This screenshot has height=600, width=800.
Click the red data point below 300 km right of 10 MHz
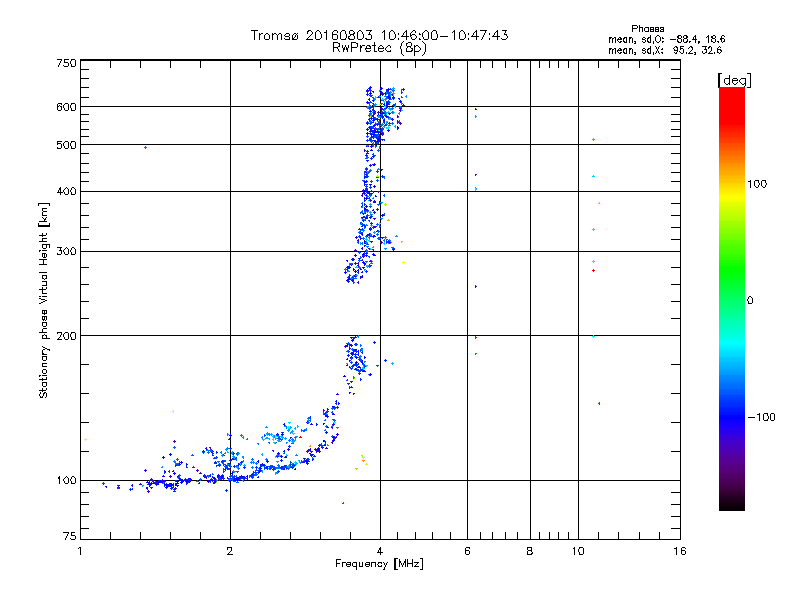593,270
